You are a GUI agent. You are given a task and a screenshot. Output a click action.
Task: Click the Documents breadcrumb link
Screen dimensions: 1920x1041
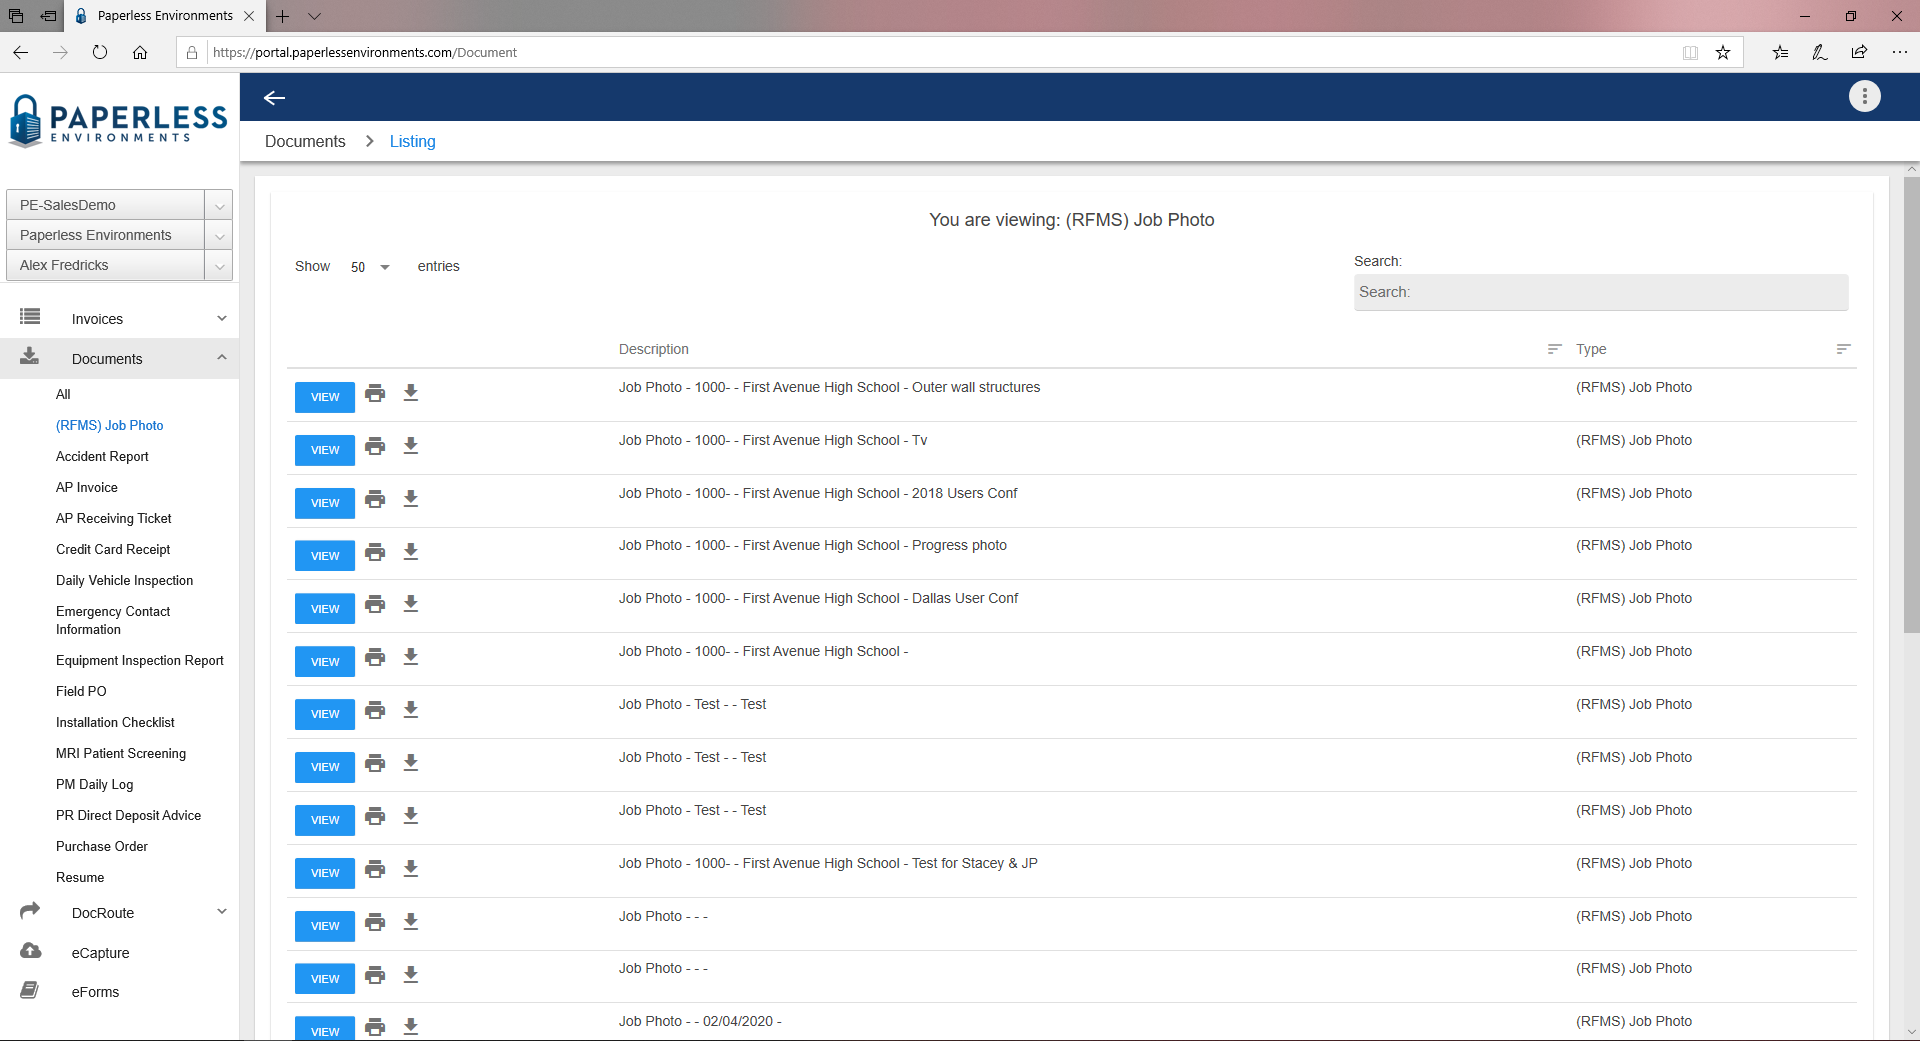[305, 142]
